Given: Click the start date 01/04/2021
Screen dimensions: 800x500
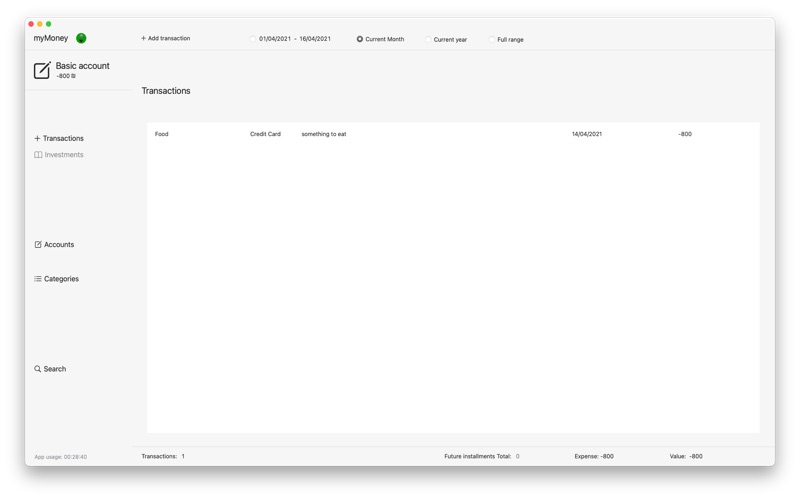Looking at the screenshot, I should 275,39.
